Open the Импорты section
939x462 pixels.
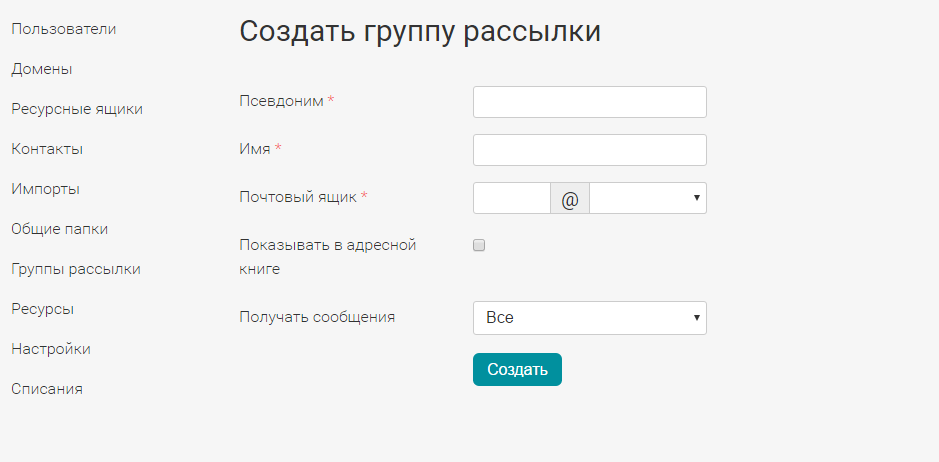click(x=46, y=189)
